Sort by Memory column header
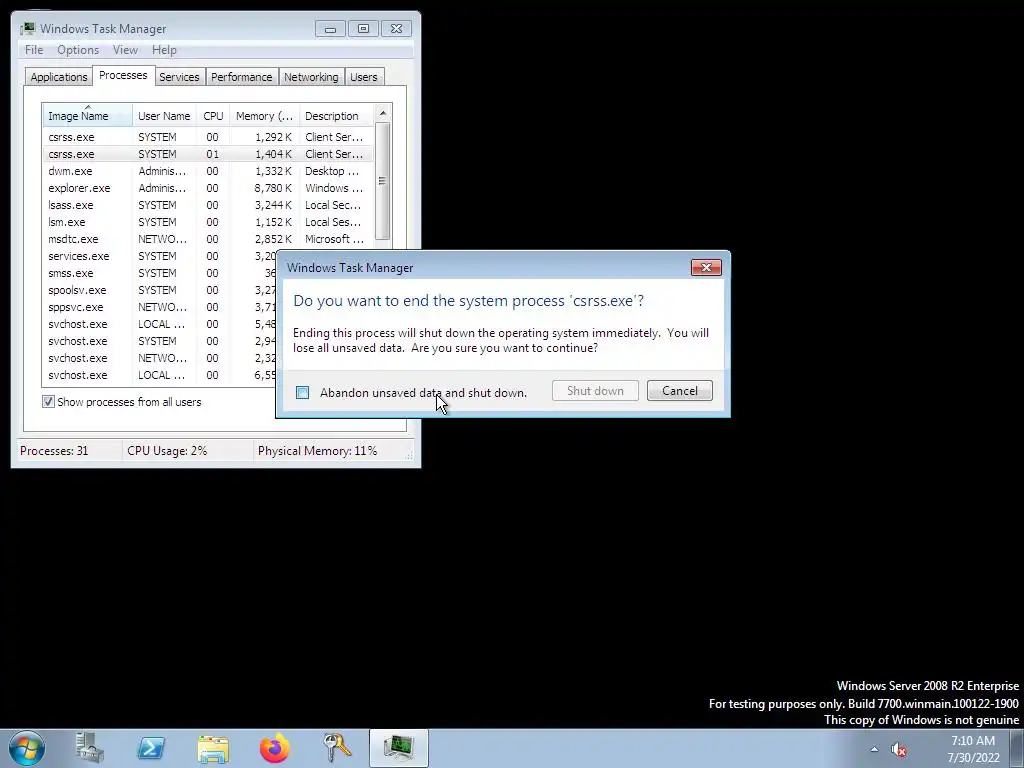The height and width of the screenshot is (768, 1024). pyautogui.click(x=264, y=116)
